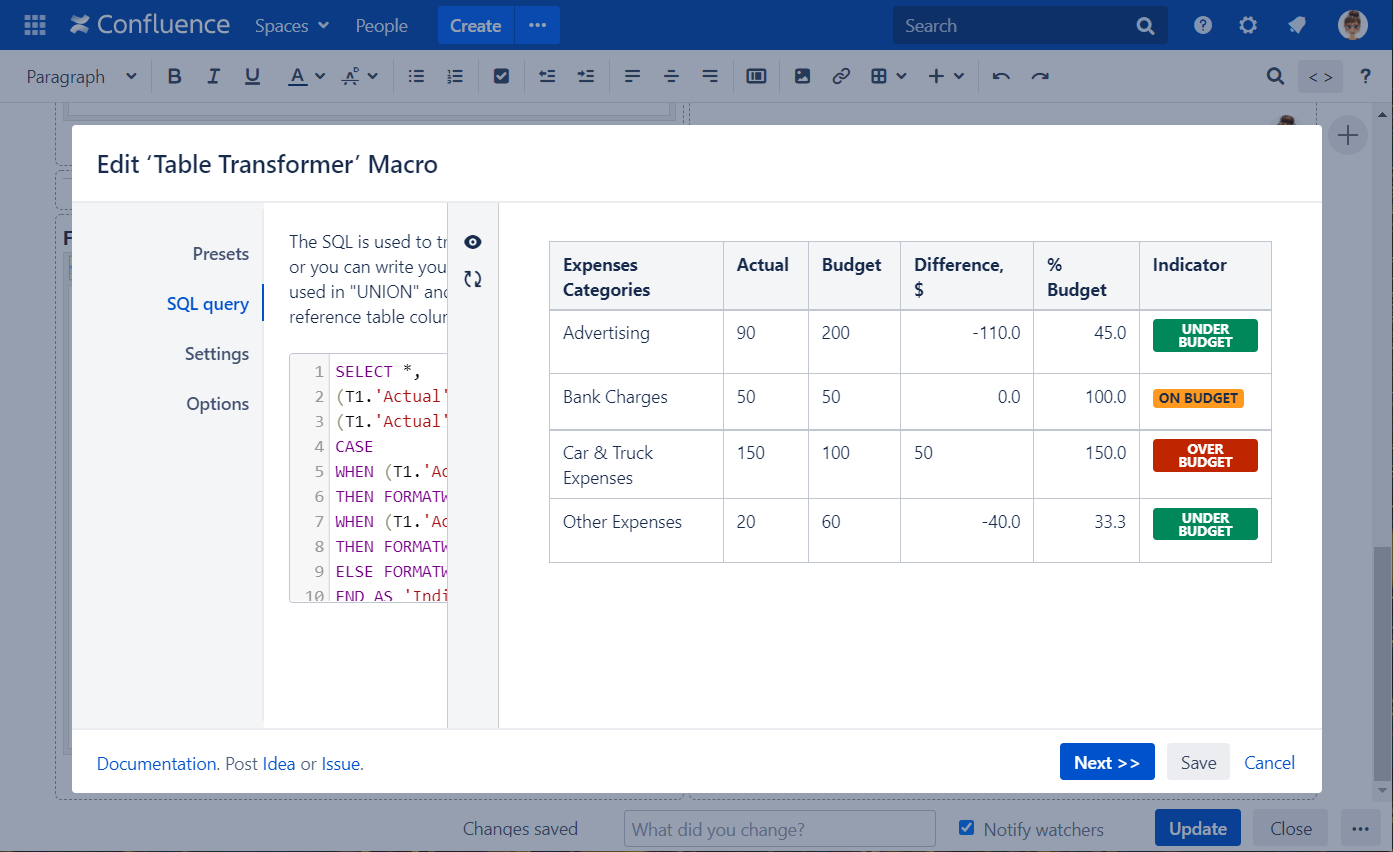Image resolution: width=1393 pixels, height=852 pixels.
Task: Click the eye preview icon
Action: [x=473, y=242]
